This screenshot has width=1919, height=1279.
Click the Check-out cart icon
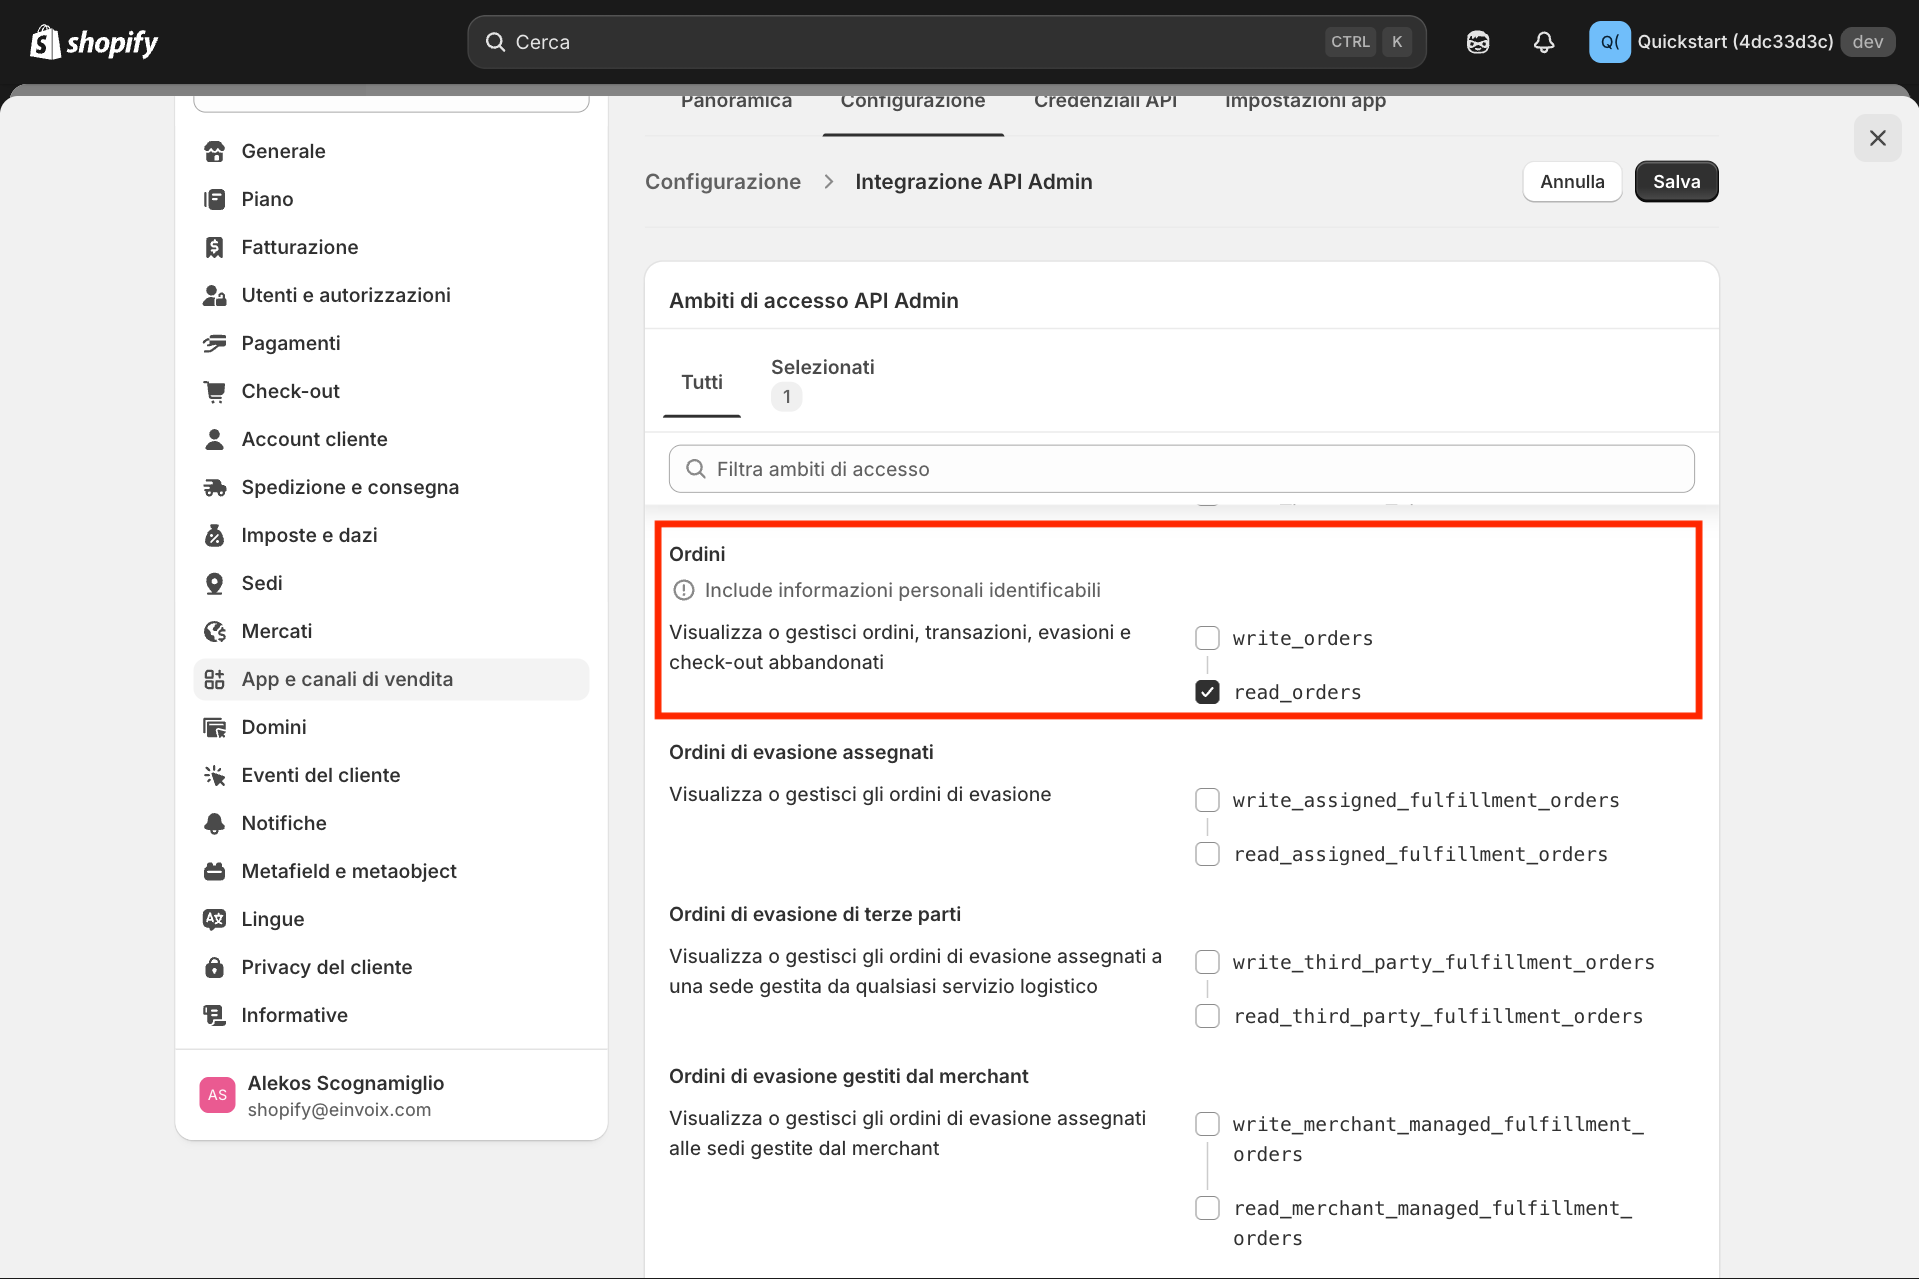[214, 391]
